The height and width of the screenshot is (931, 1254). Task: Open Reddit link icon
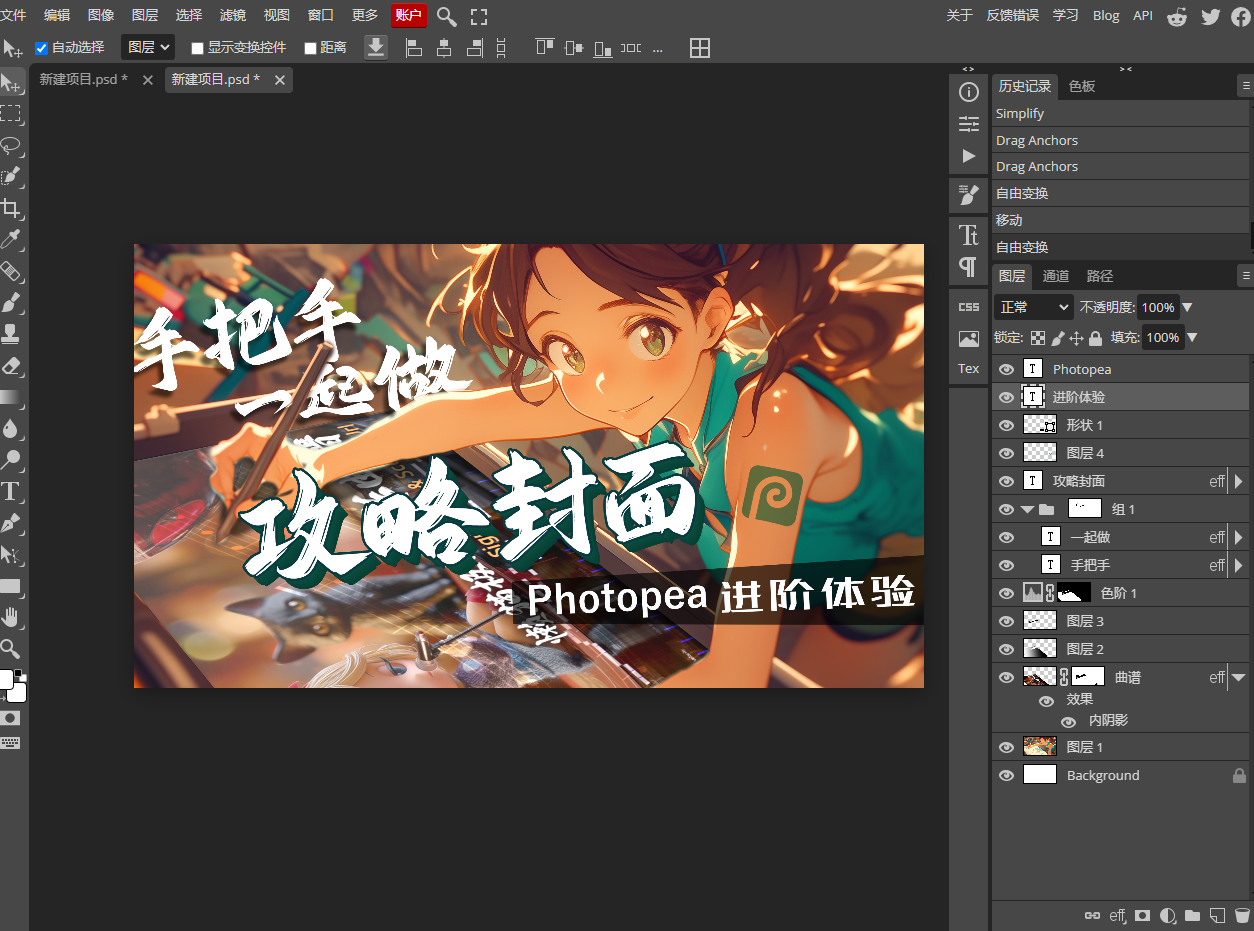point(1178,16)
